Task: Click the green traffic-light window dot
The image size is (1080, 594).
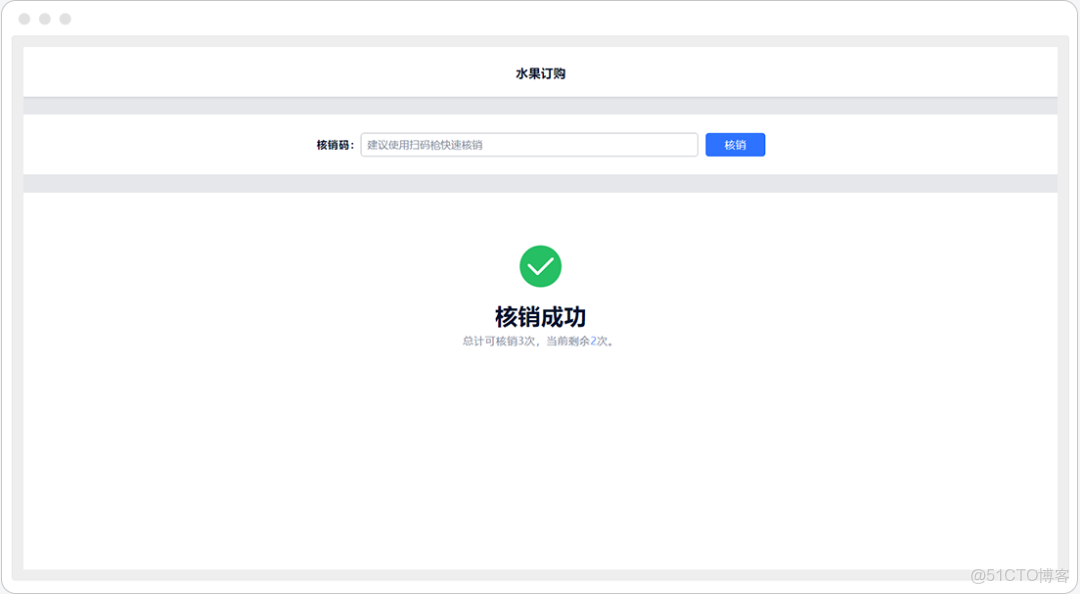Action: (63, 17)
